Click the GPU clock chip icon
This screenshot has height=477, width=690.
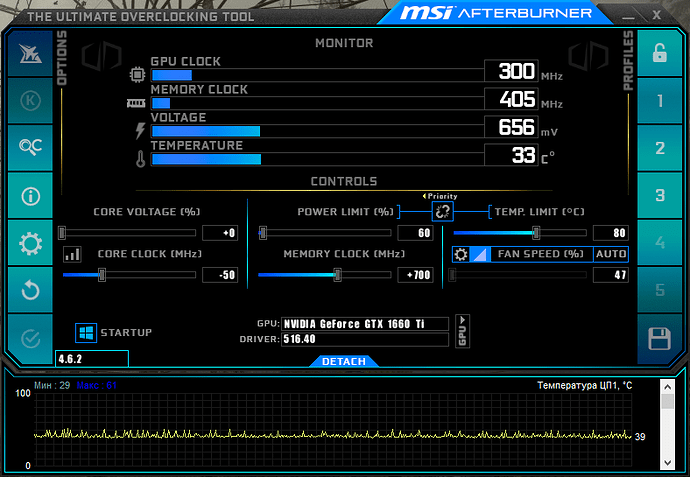pyautogui.click(x=137, y=74)
